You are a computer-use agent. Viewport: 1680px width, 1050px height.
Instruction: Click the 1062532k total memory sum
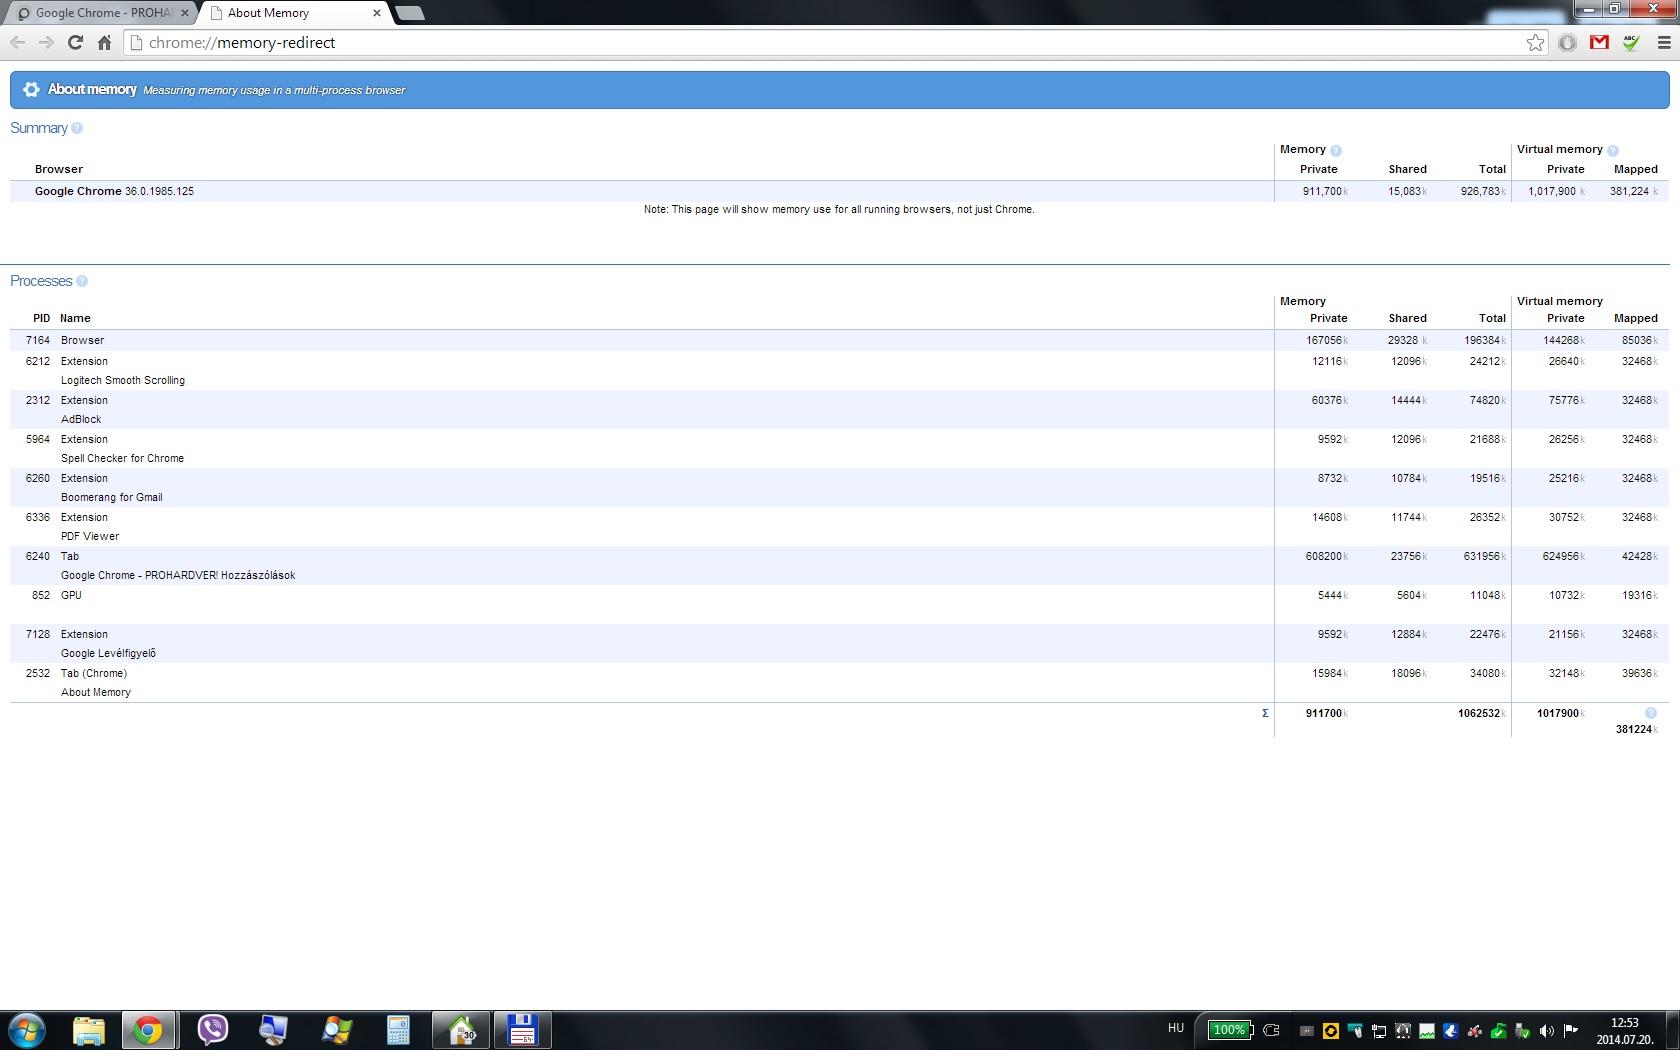(1482, 713)
